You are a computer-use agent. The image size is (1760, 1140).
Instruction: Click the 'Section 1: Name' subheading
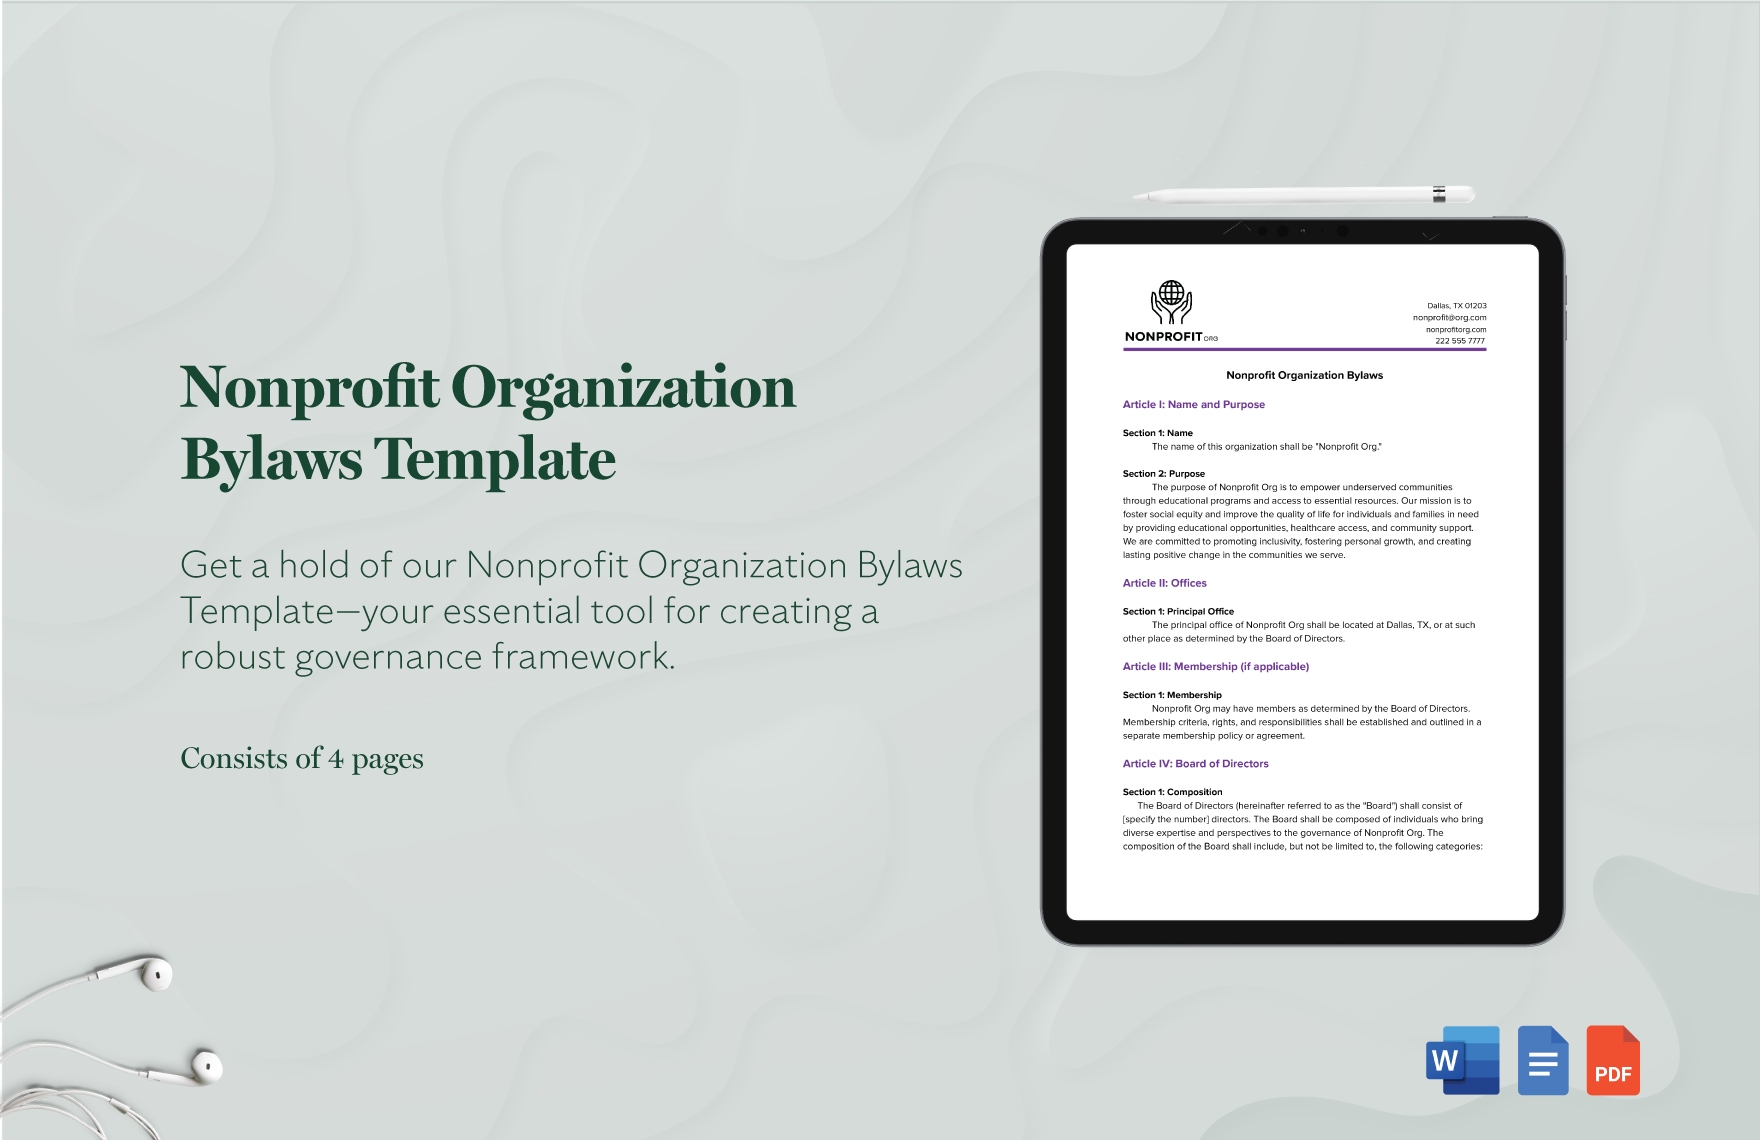(x=1157, y=433)
